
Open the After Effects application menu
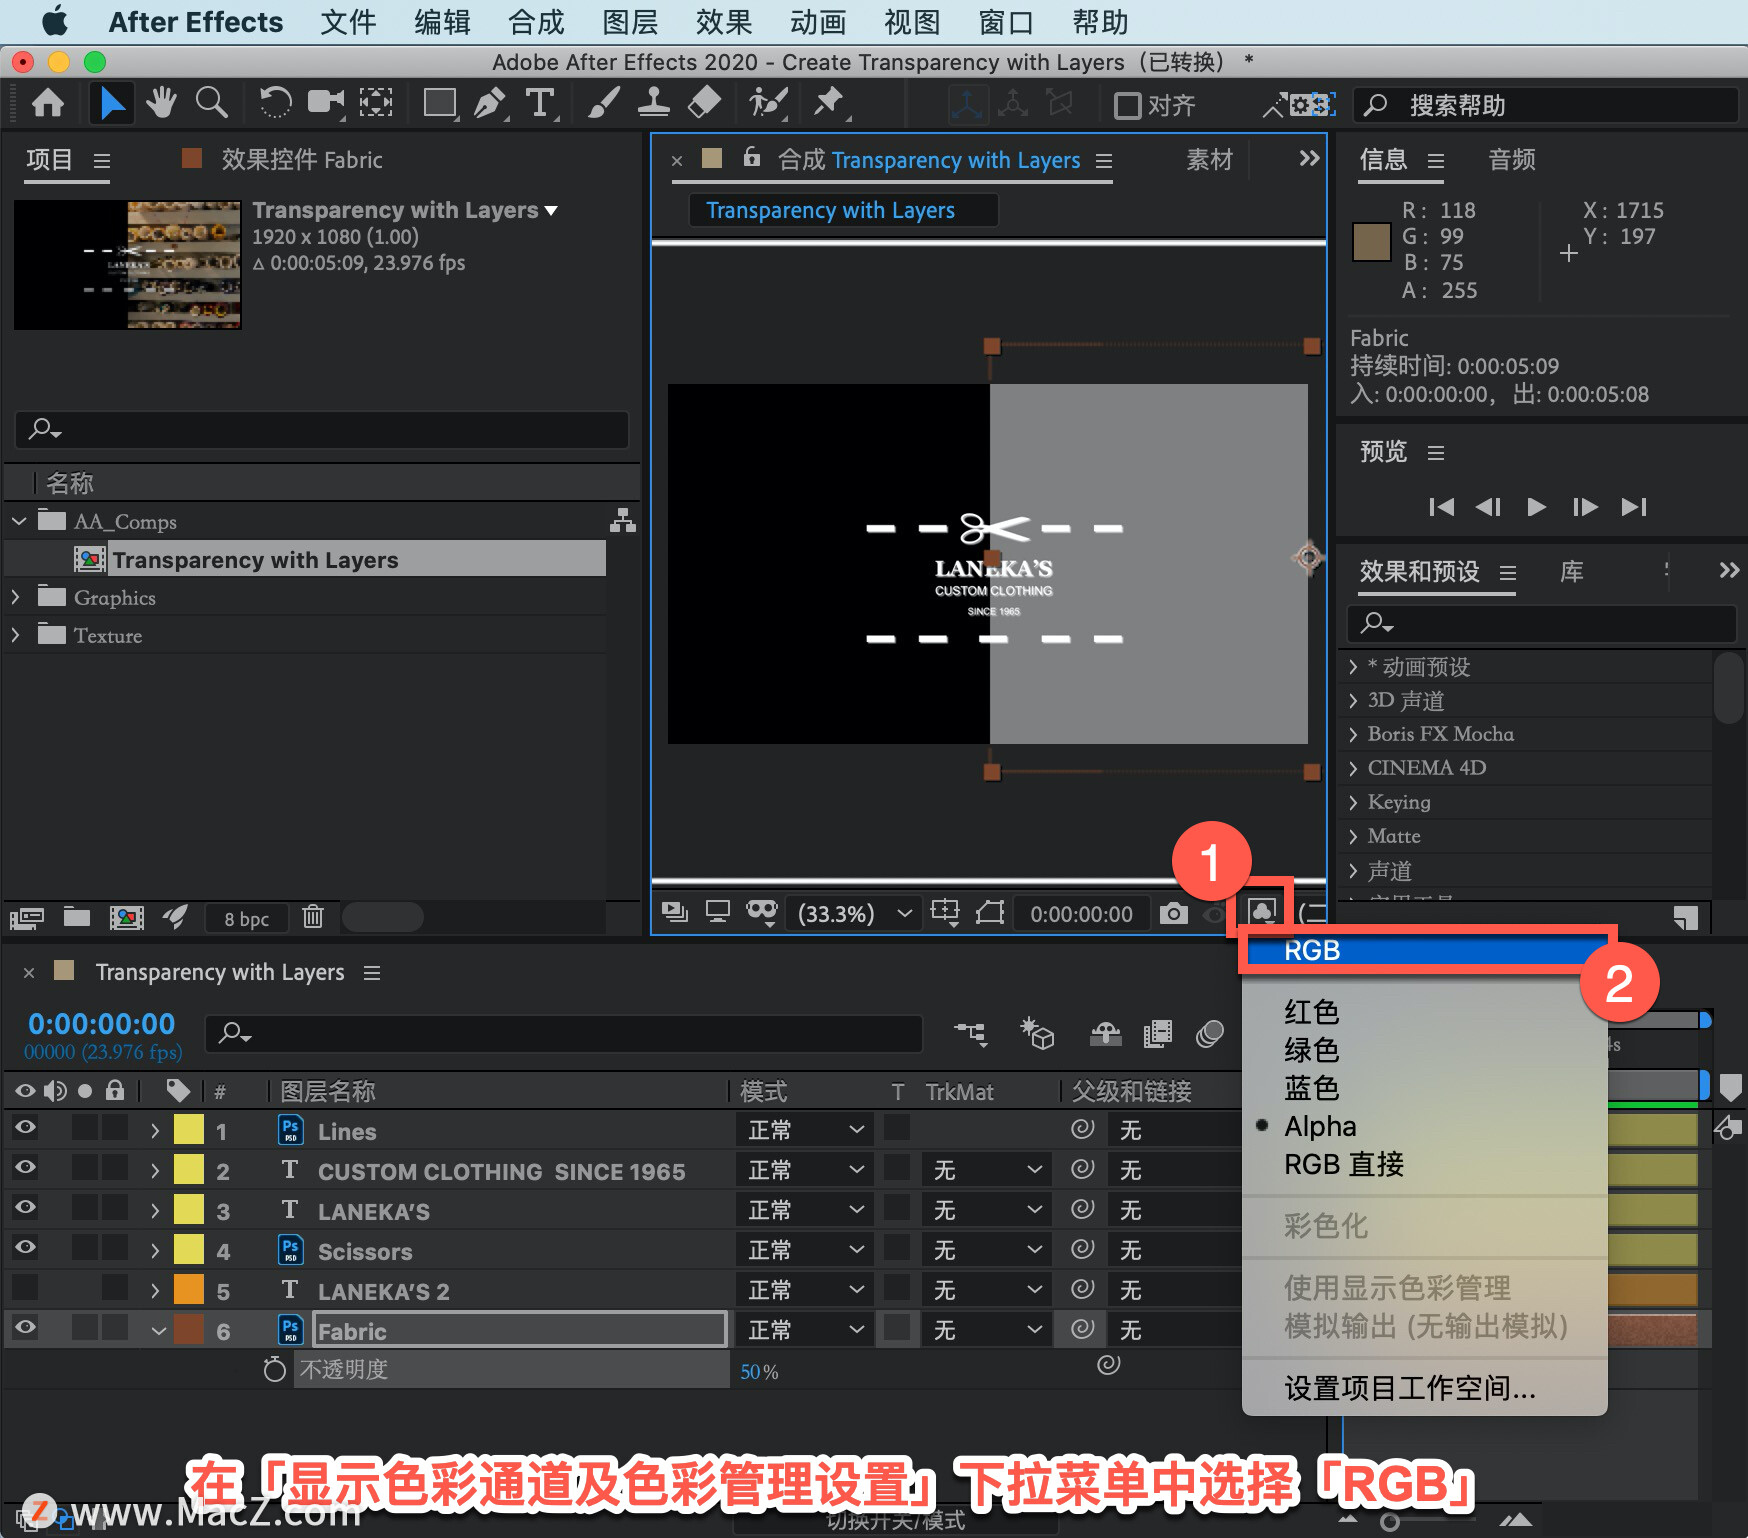(x=195, y=22)
